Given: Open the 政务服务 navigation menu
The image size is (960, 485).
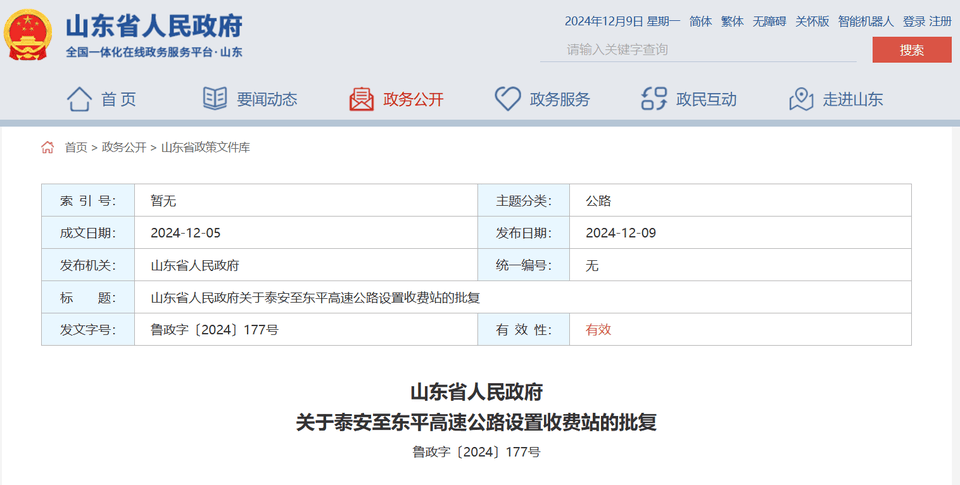Looking at the screenshot, I should (x=560, y=99).
